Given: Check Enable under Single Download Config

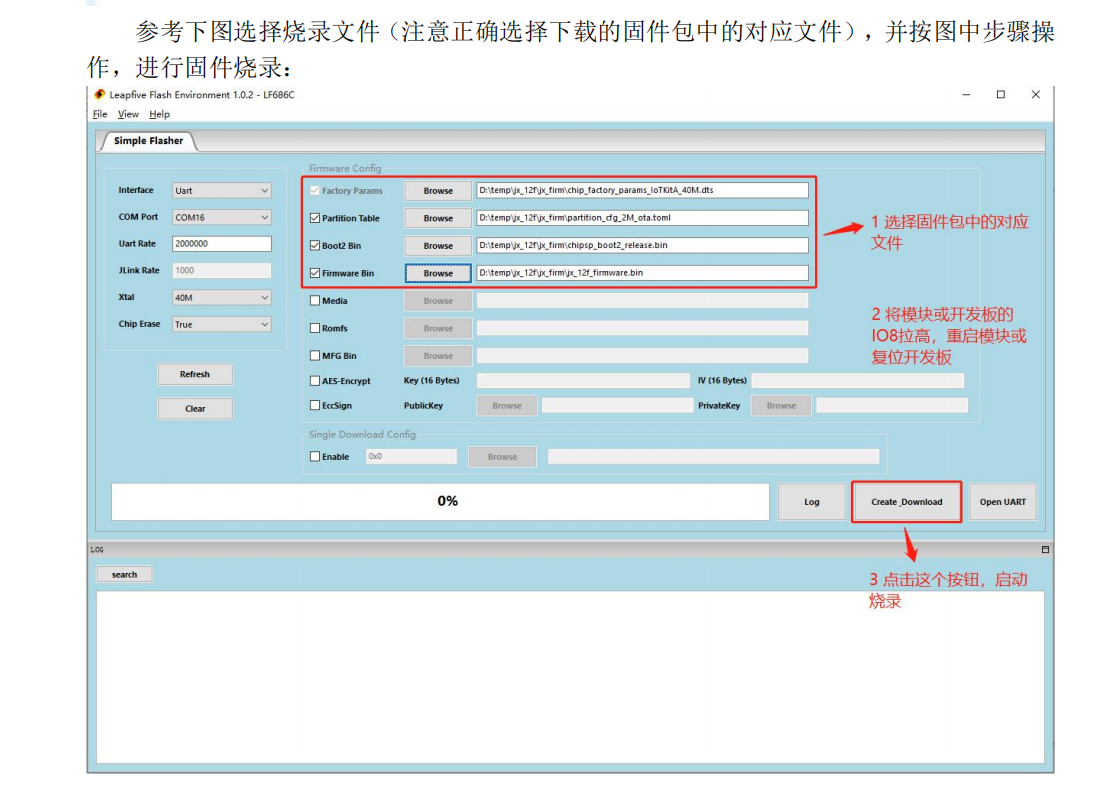Looking at the screenshot, I should click(315, 455).
